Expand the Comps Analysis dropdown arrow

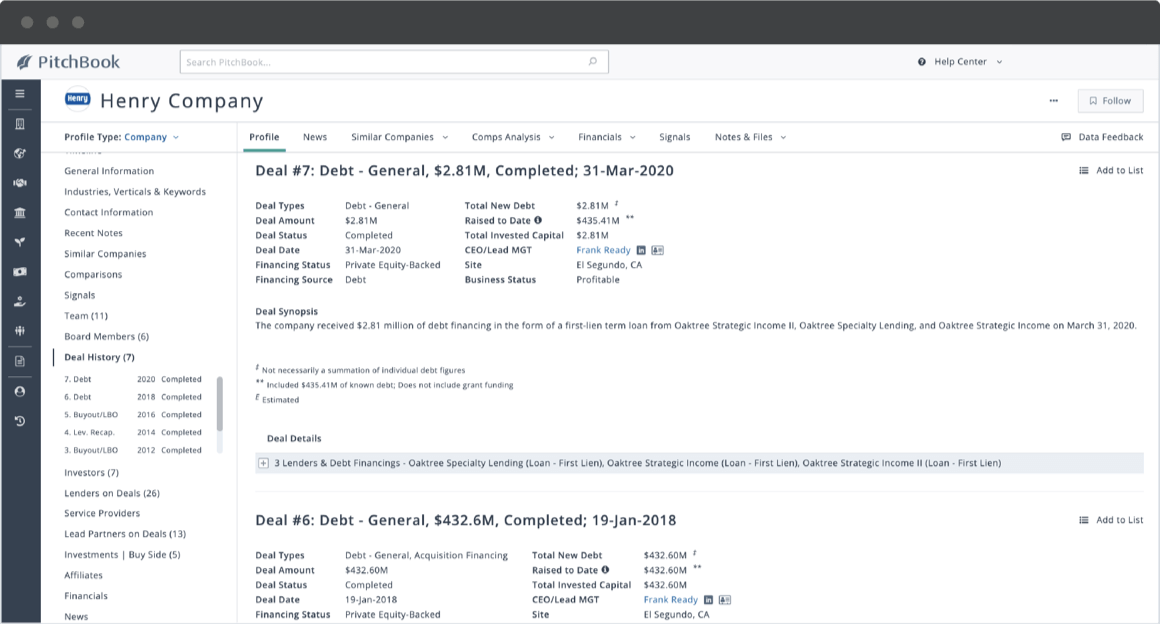click(x=552, y=137)
